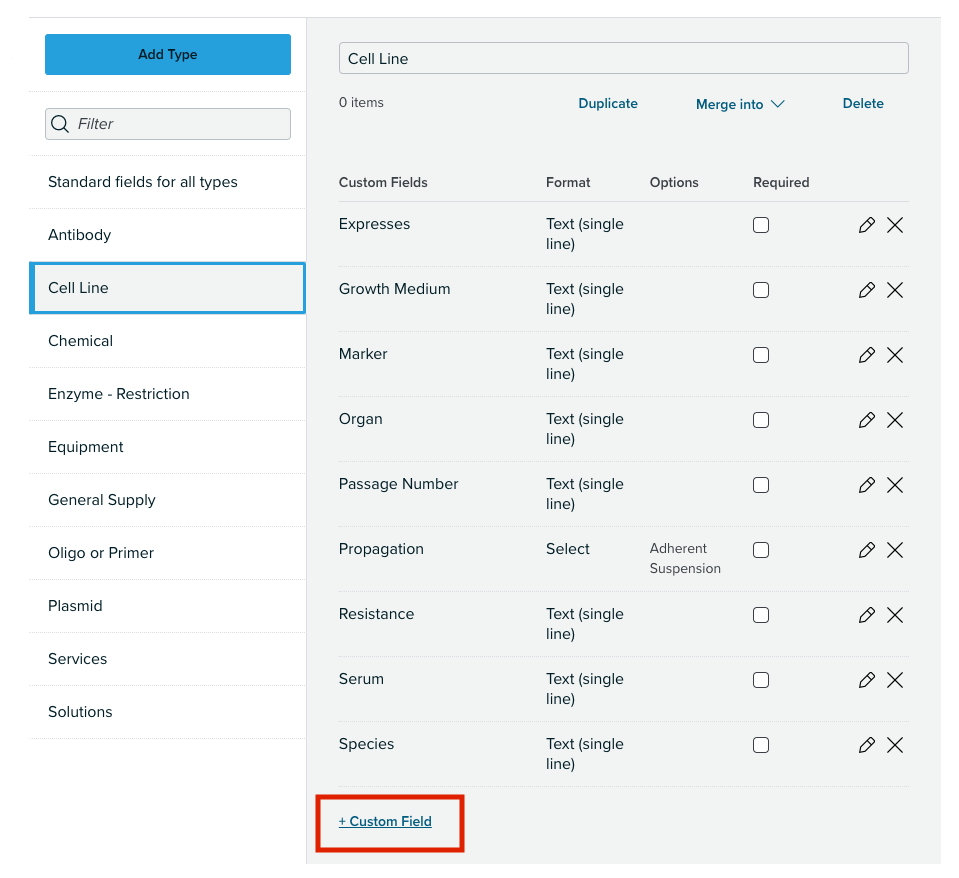Screen dimensions: 959x878
Task: Toggle required checkbox for Organ
Action: tap(761, 420)
